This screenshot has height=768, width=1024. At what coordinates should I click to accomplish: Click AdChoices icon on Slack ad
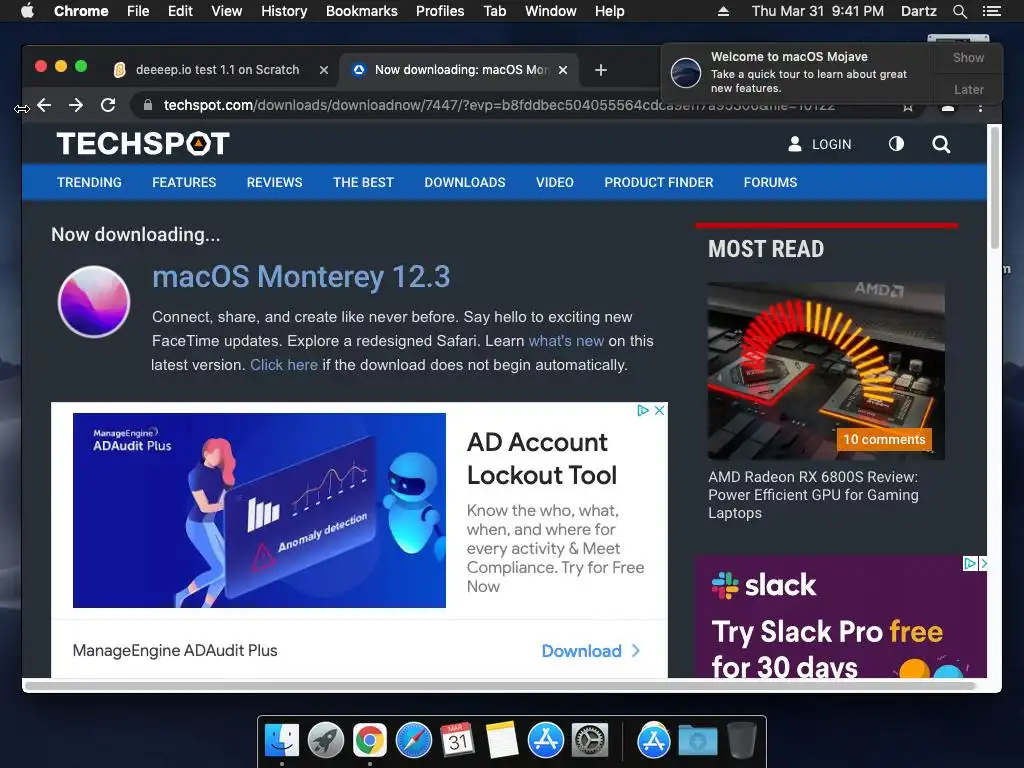(970, 563)
